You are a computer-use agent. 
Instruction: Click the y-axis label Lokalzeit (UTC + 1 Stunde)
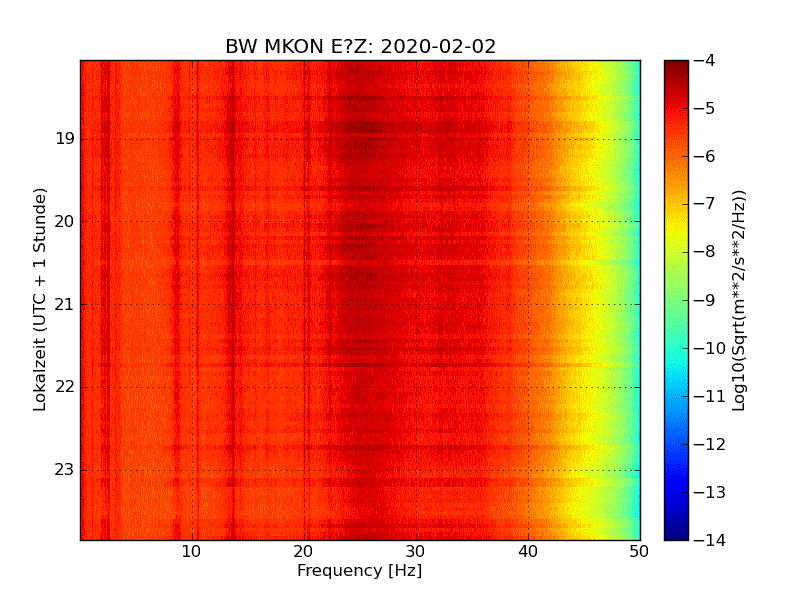pyautogui.click(x=40, y=300)
